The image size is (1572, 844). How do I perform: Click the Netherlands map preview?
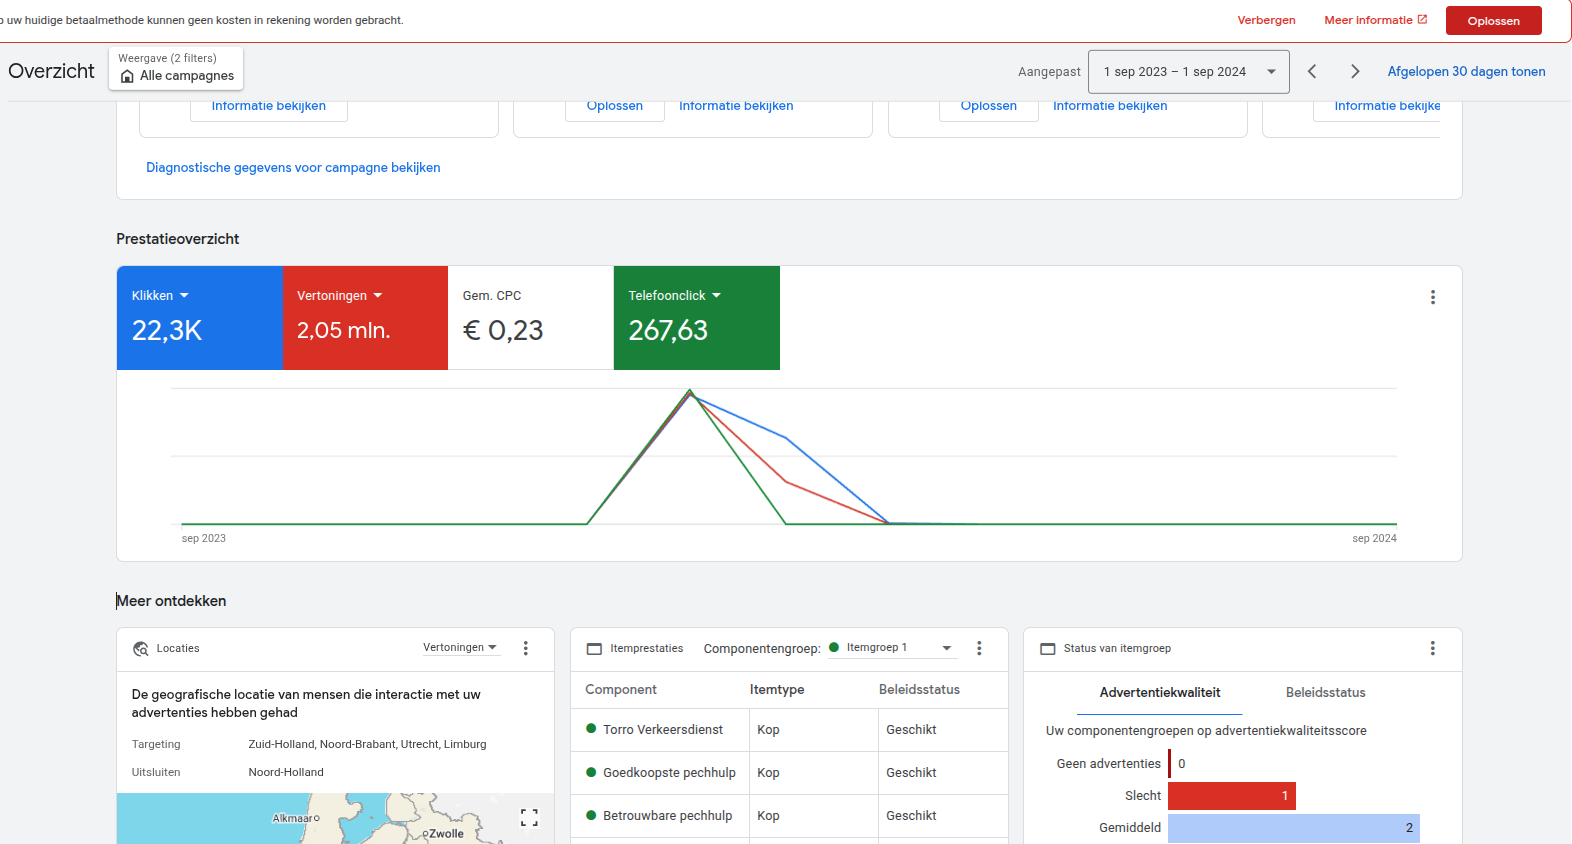(335, 819)
